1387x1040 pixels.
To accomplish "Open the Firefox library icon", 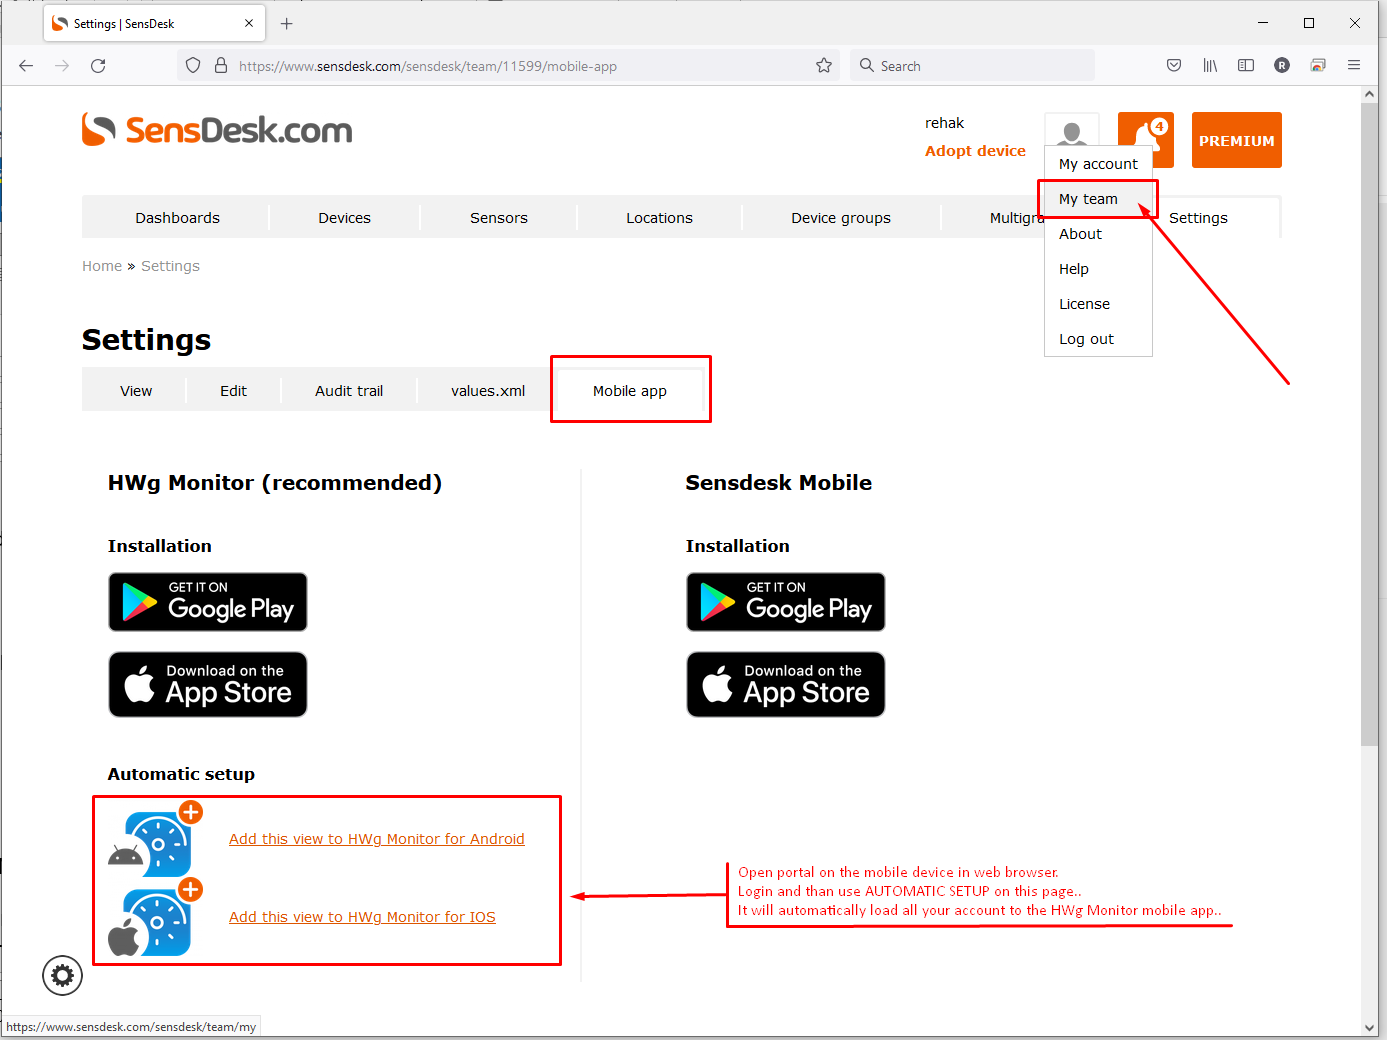I will 1210,66.
